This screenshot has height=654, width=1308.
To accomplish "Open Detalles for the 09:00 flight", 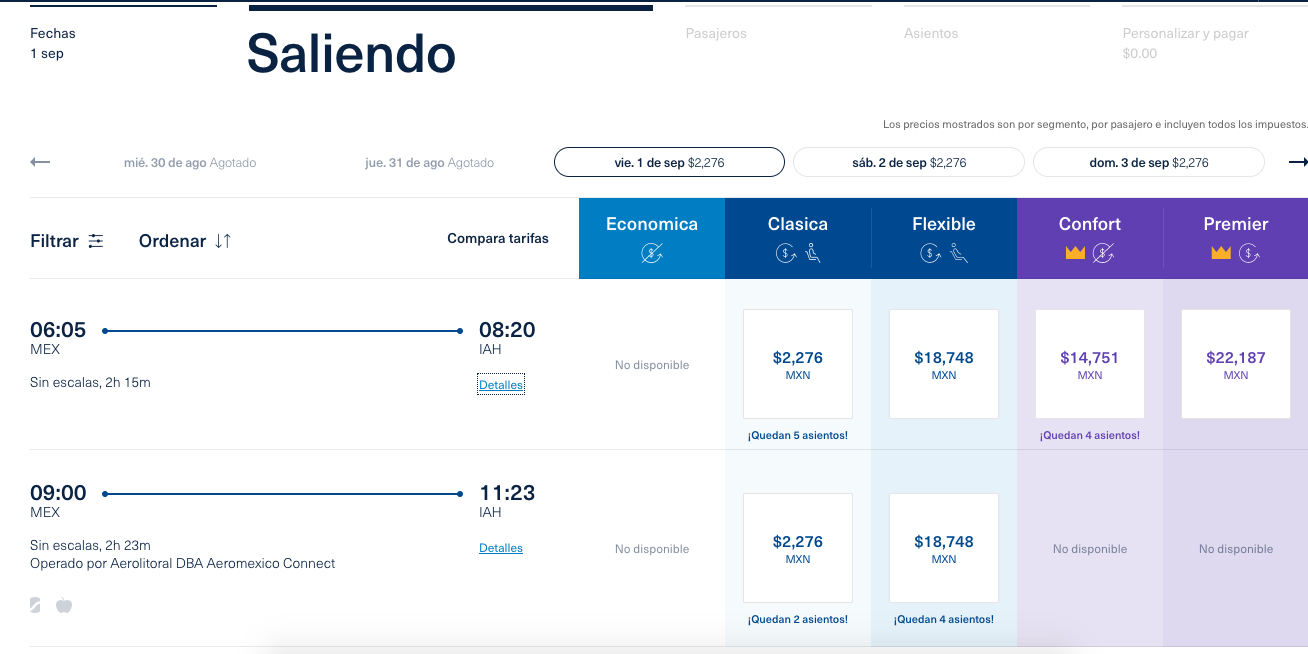I will [x=501, y=548].
